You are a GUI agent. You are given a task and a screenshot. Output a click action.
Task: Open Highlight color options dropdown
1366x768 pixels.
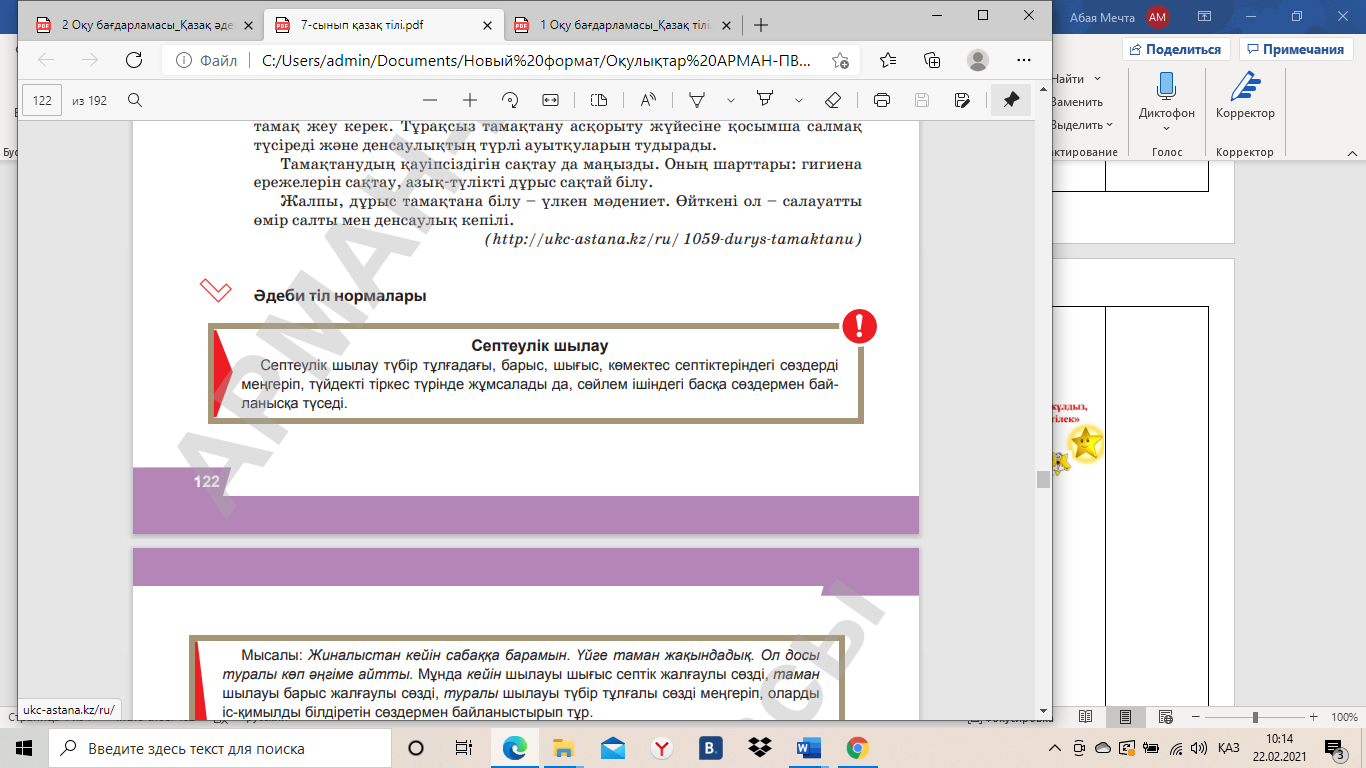pyautogui.click(x=798, y=100)
